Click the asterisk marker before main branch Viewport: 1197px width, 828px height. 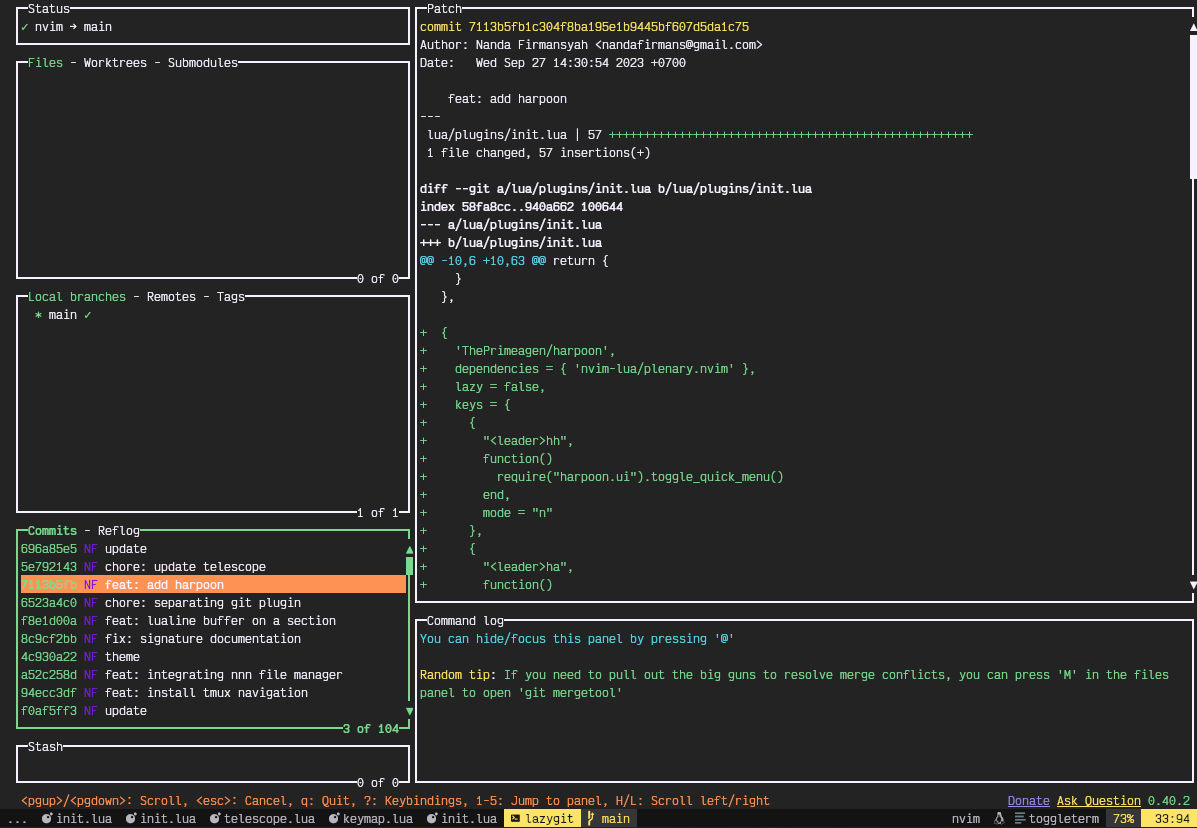coord(38,314)
